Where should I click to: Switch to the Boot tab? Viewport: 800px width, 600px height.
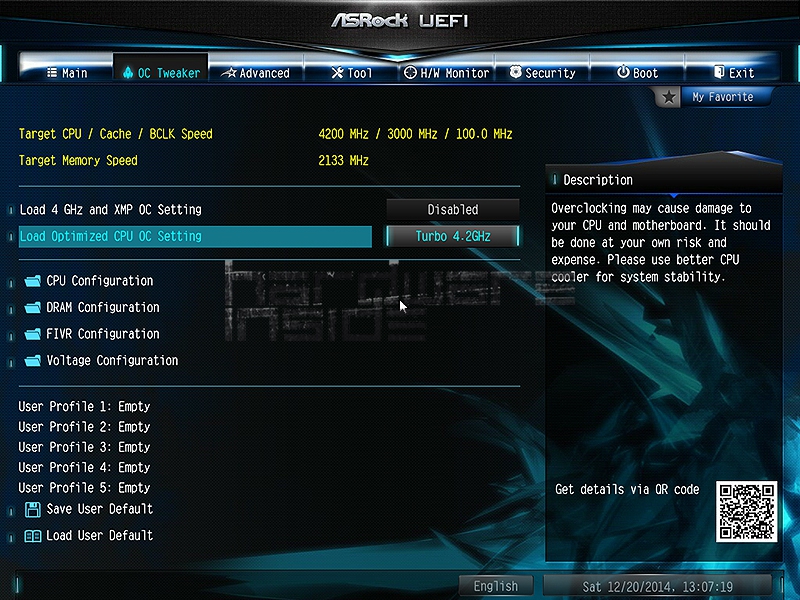(637, 72)
